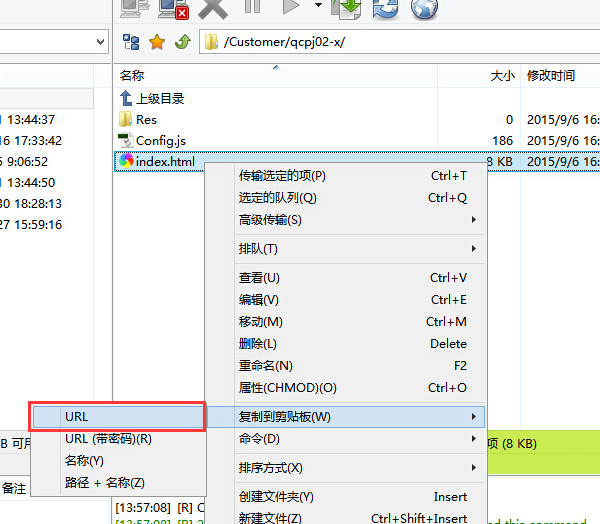600x524 pixels.
Task: Open the Res folder in file list
Action: pyautogui.click(x=146, y=119)
